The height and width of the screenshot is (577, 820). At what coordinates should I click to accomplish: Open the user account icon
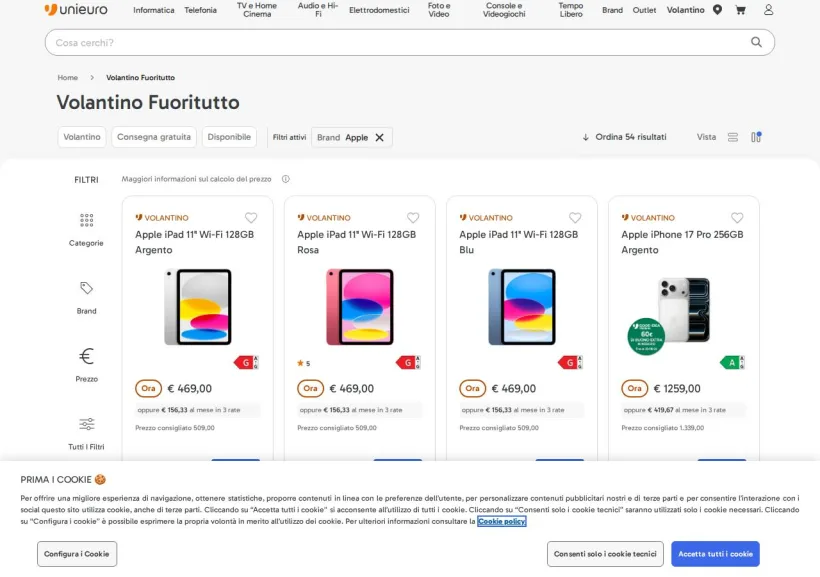coord(768,9)
